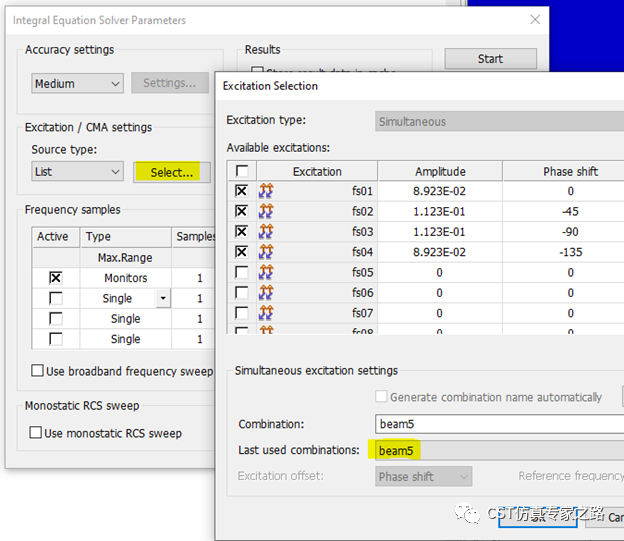The width and height of the screenshot is (624, 541).
Task: Open the Last used combinations dropdown
Action: (499, 450)
